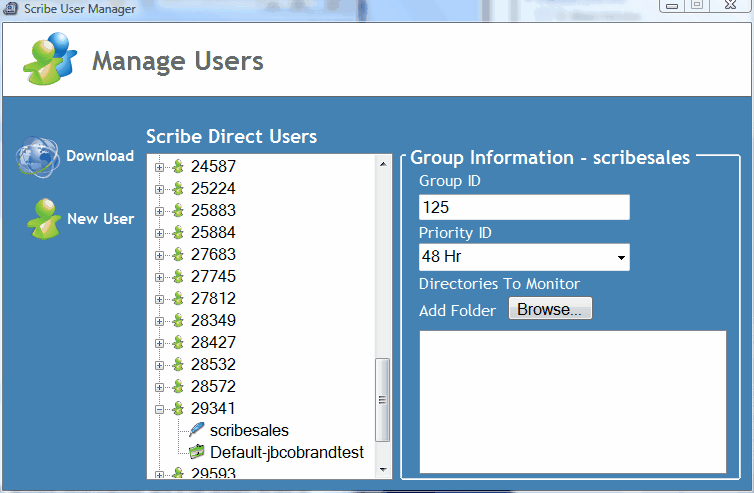Open the Priority ID 48 Hr dropdown

coord(621,257)
